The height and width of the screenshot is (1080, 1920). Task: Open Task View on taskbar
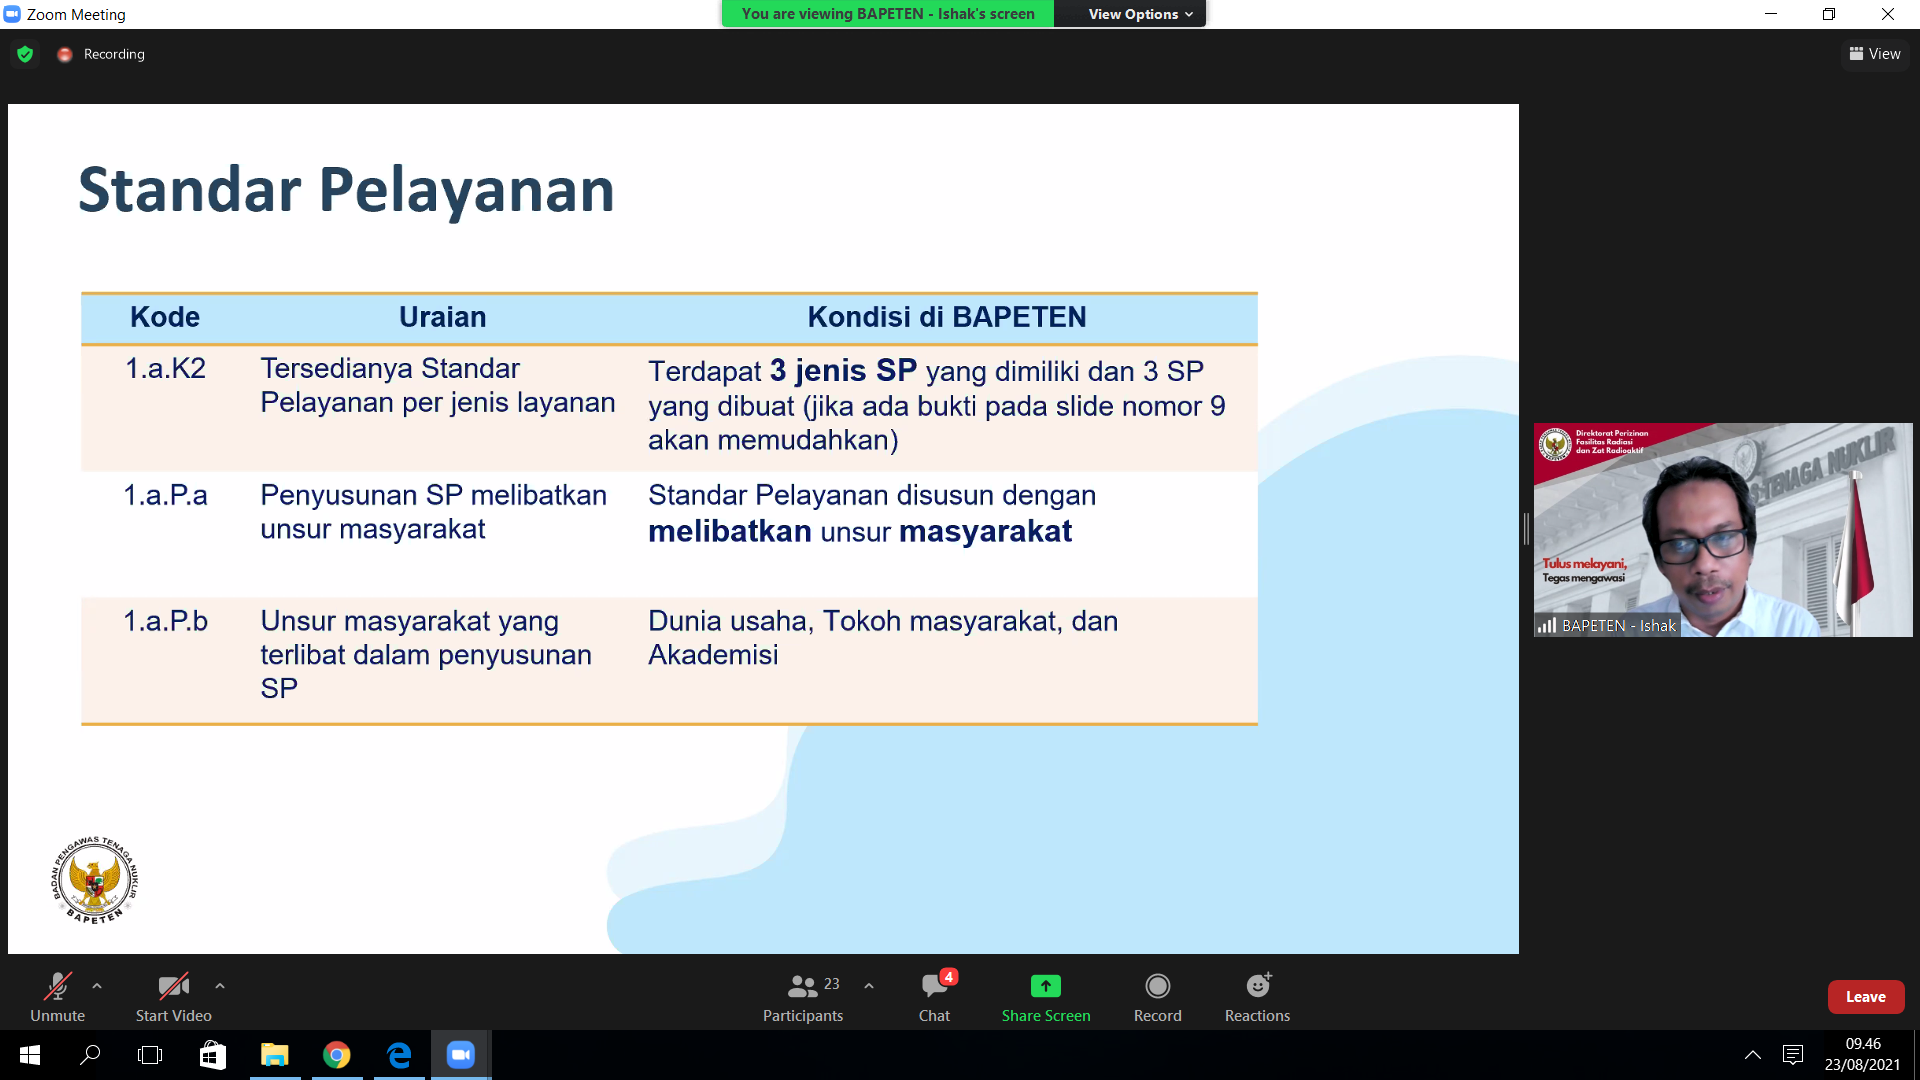(150, 1055)
